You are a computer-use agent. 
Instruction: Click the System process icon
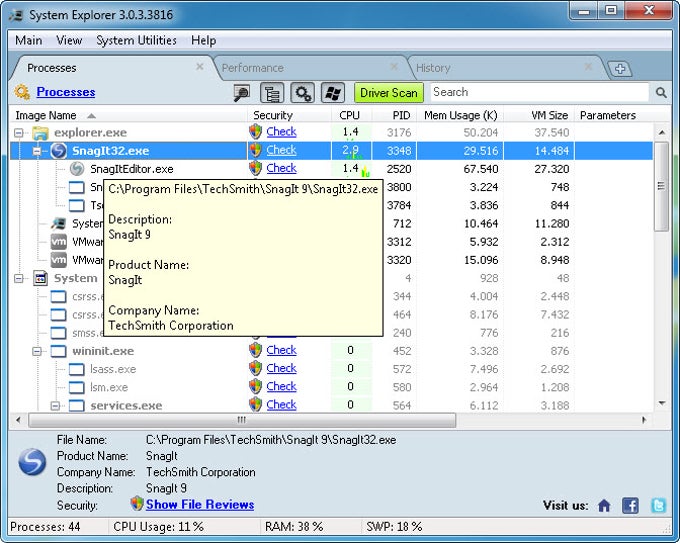[x=40, y=278]
